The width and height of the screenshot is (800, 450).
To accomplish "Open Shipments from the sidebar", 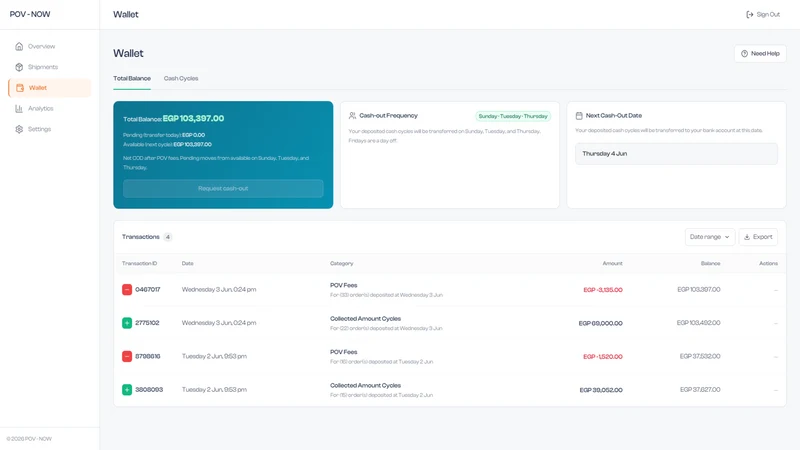I will 49,67.
